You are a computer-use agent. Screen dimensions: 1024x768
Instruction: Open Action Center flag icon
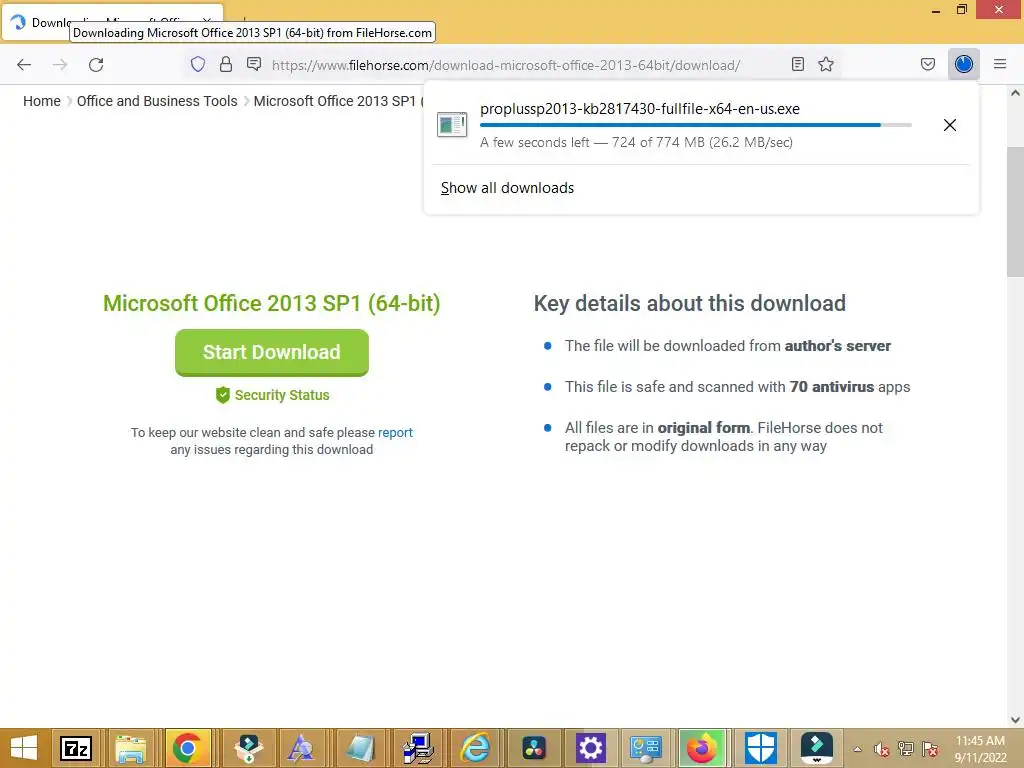click(930, 749)
